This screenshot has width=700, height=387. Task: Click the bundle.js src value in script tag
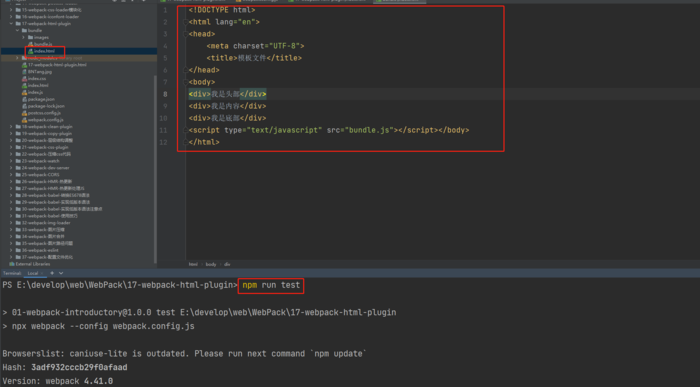coord(368,130)
